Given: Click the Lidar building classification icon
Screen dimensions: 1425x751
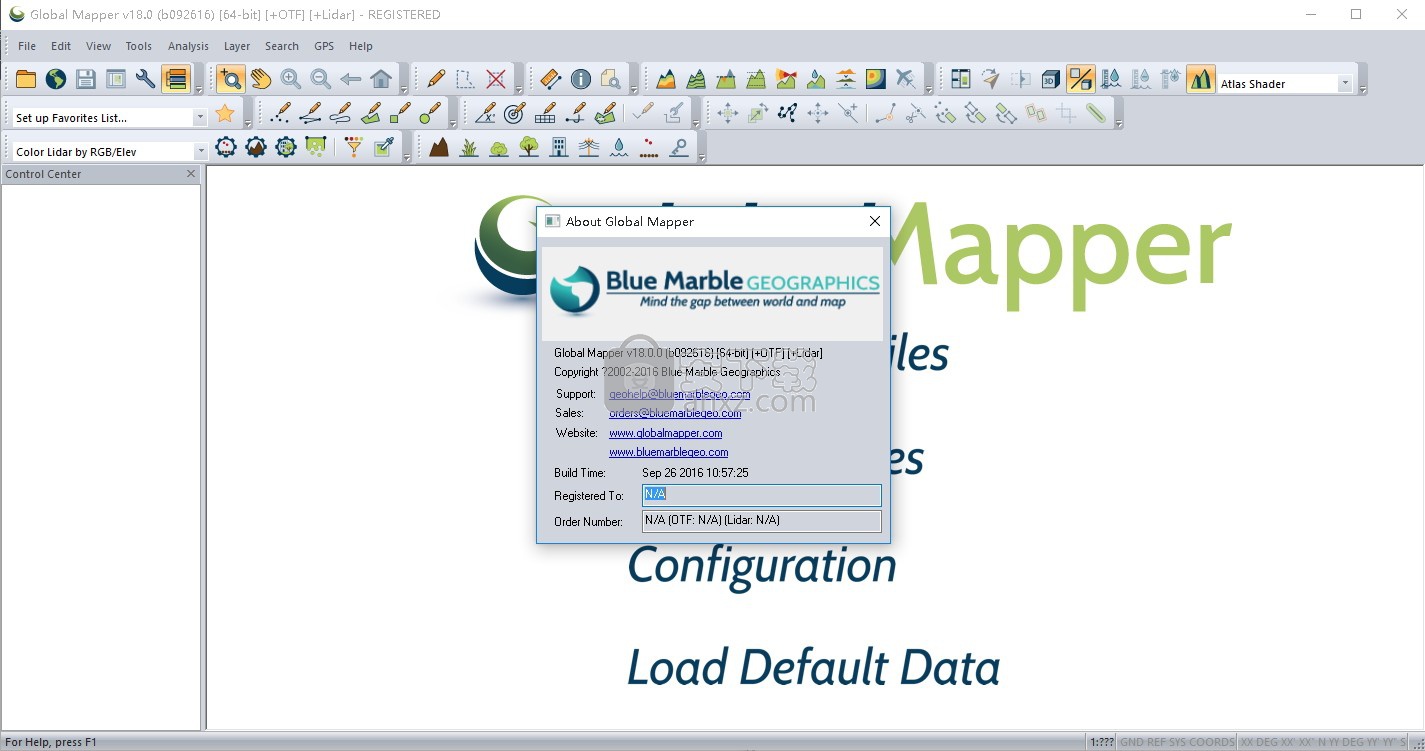Looking at the screenshot, I should (x=559, y=147).
